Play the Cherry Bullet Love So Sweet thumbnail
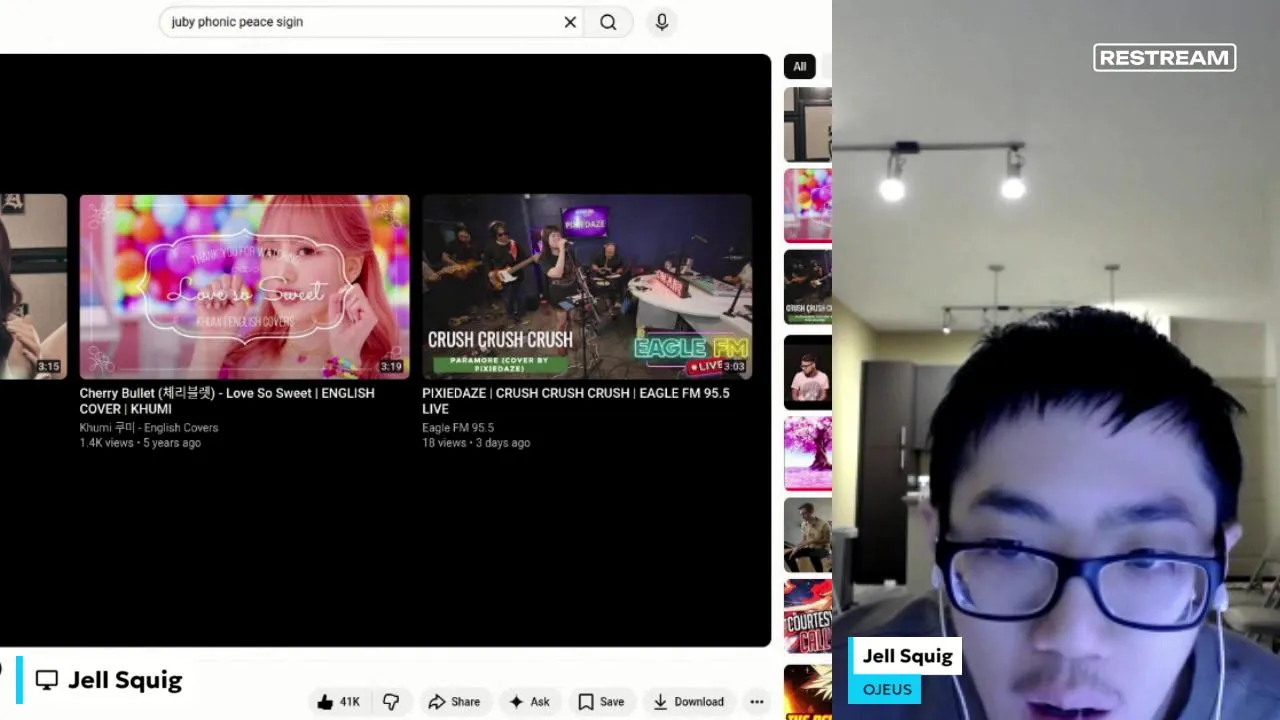 [244, 287]
